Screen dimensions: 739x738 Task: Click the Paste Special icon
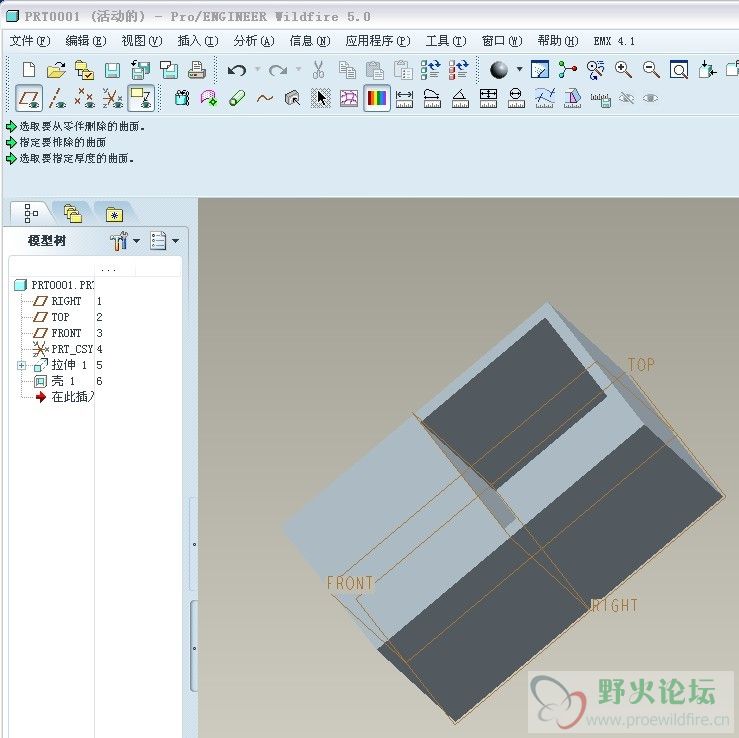pos(403,70)
